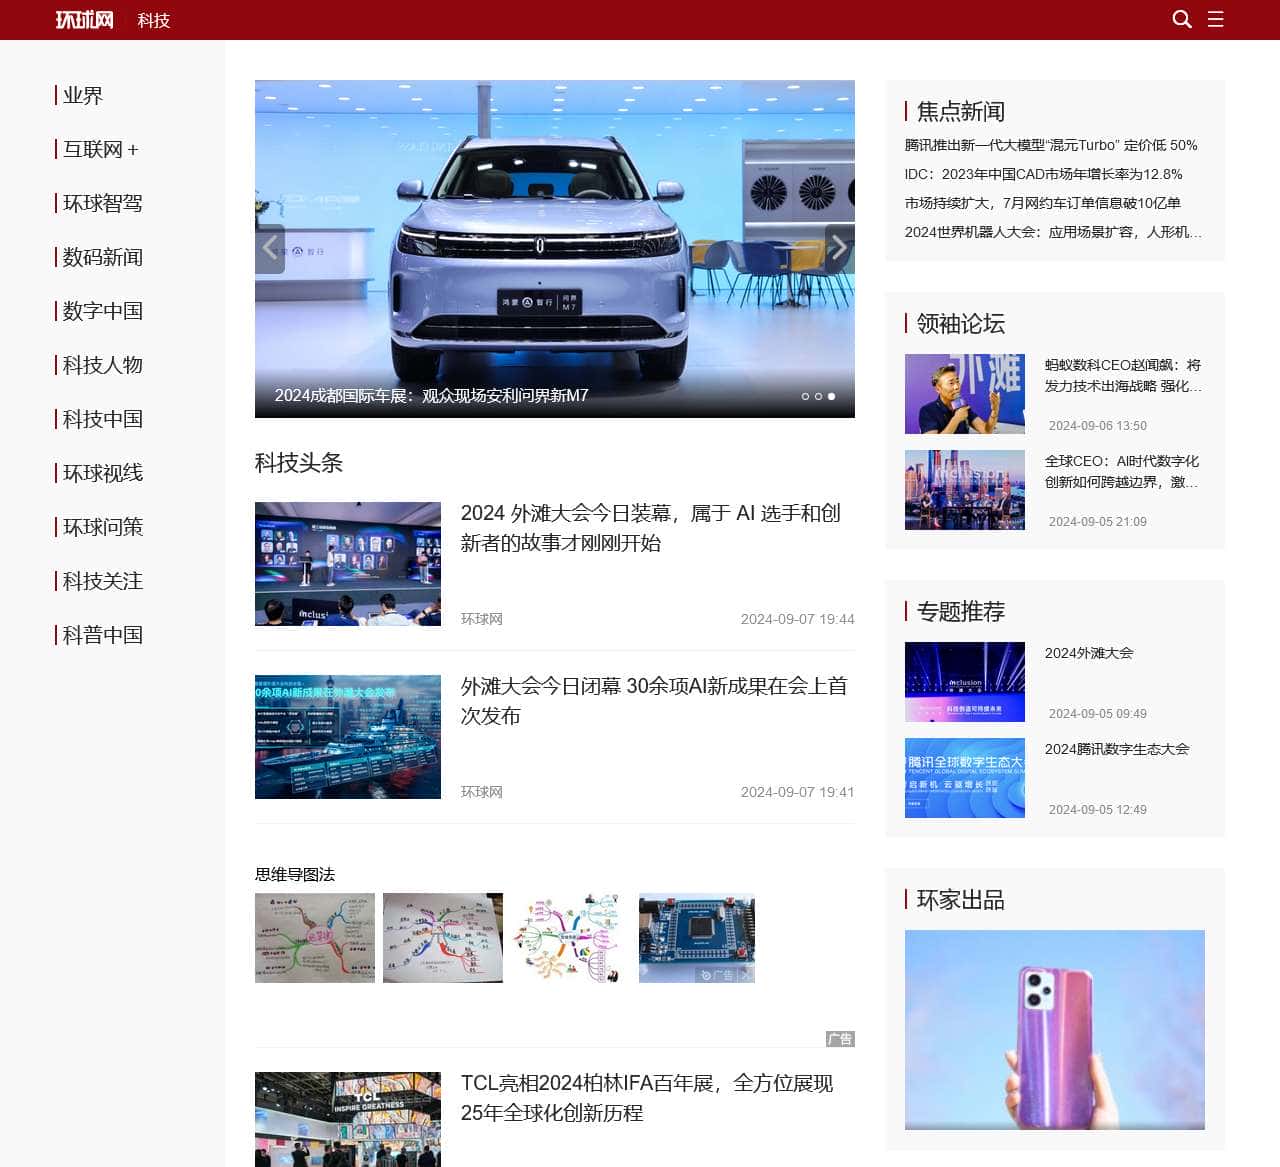Click the circuit board ad image
This screenshot has height=1167, width=1280.
pos(696,938)
